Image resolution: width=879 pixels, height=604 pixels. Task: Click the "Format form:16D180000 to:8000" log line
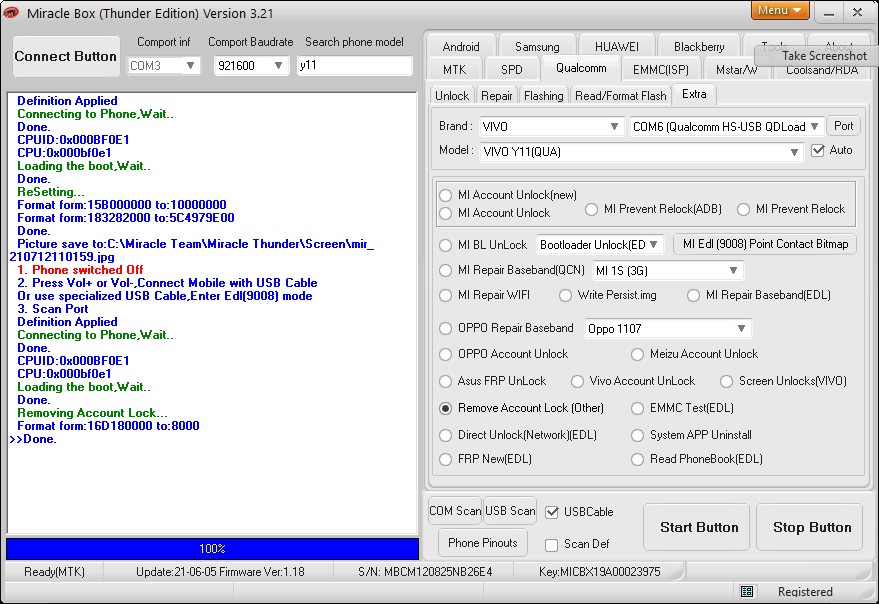(108, 426)
